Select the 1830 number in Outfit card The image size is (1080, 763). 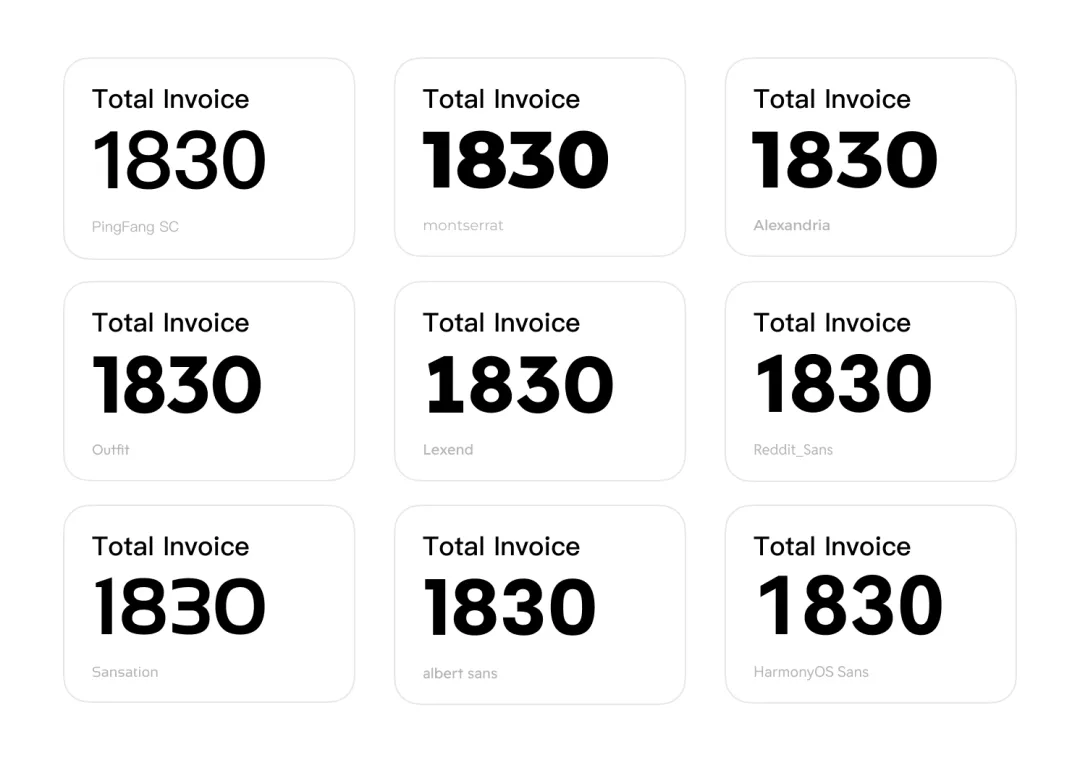(x=177, y=385)
